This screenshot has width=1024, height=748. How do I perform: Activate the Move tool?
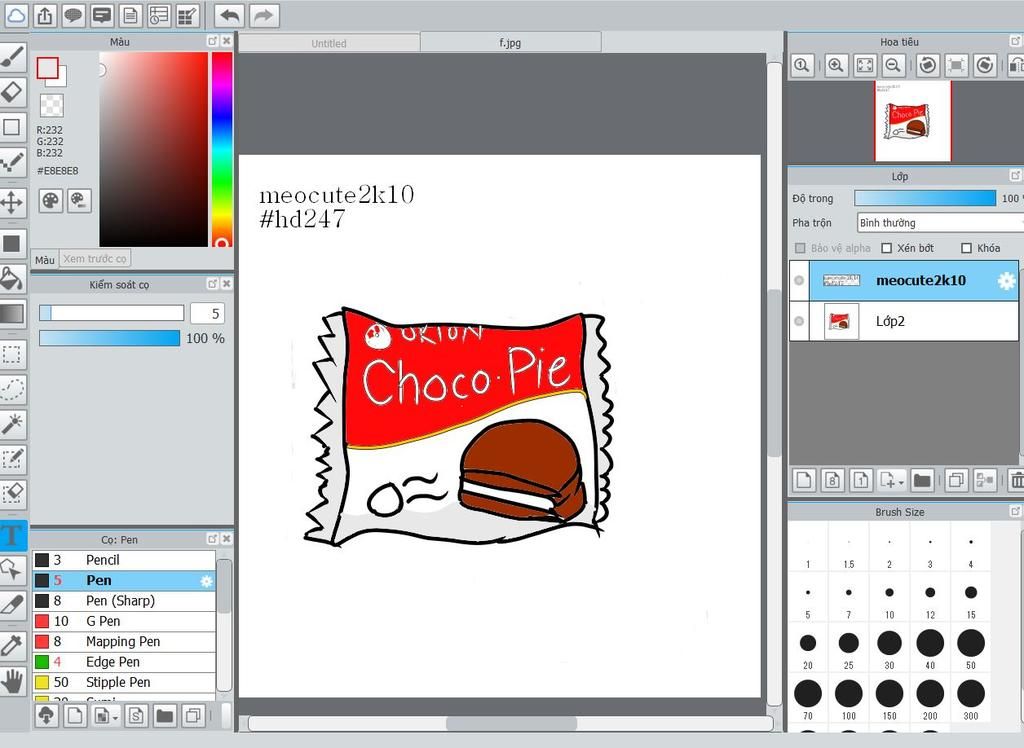point(12,203)
